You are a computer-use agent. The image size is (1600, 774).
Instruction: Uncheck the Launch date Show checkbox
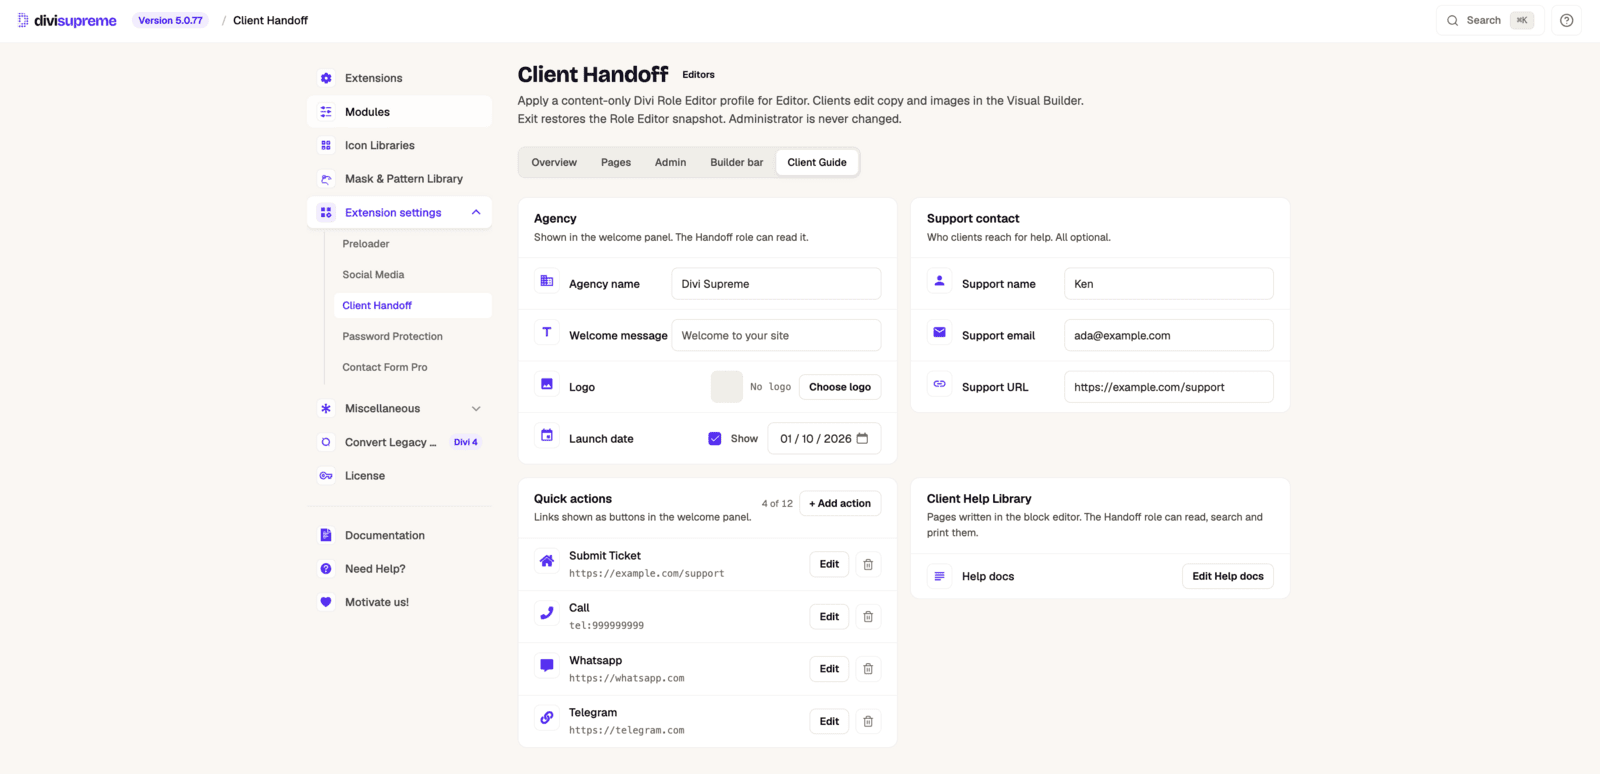[715, 439]
